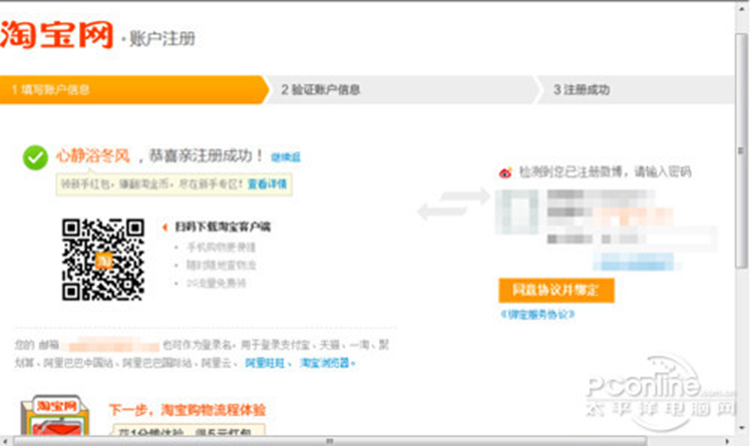This screenshot has width=750, height=446.
Task: Click the Weibo detected prompt text
Action: point(605,172)
